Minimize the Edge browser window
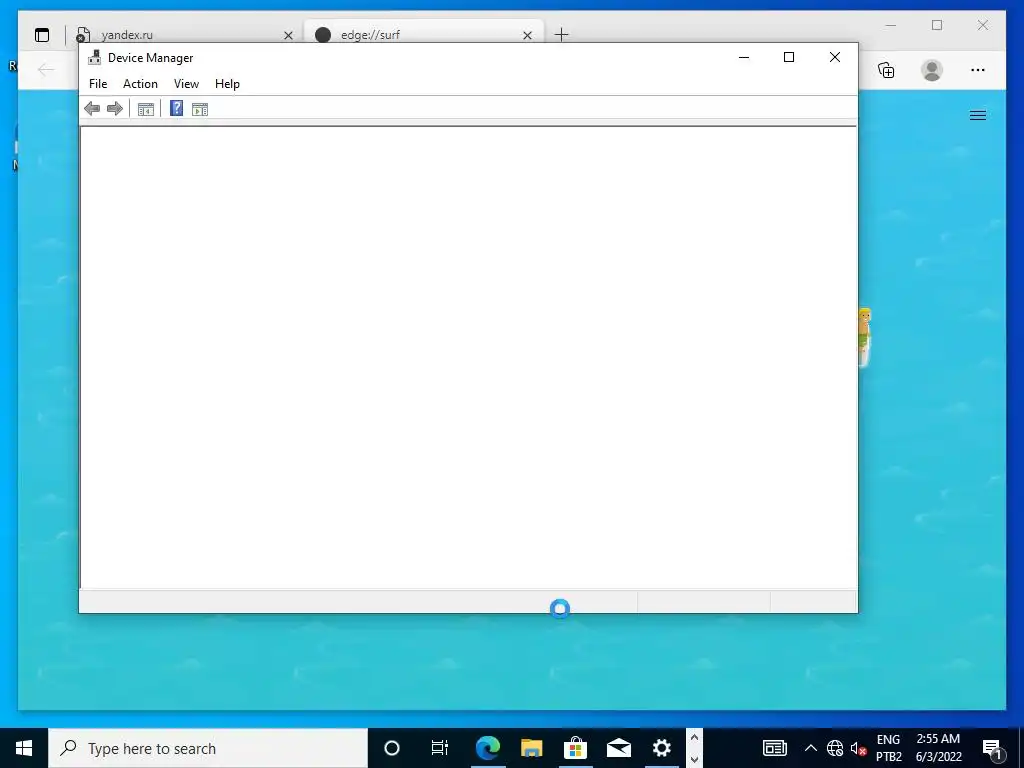The width and height of the screenshot is (1024, 768). coord(891,25)
